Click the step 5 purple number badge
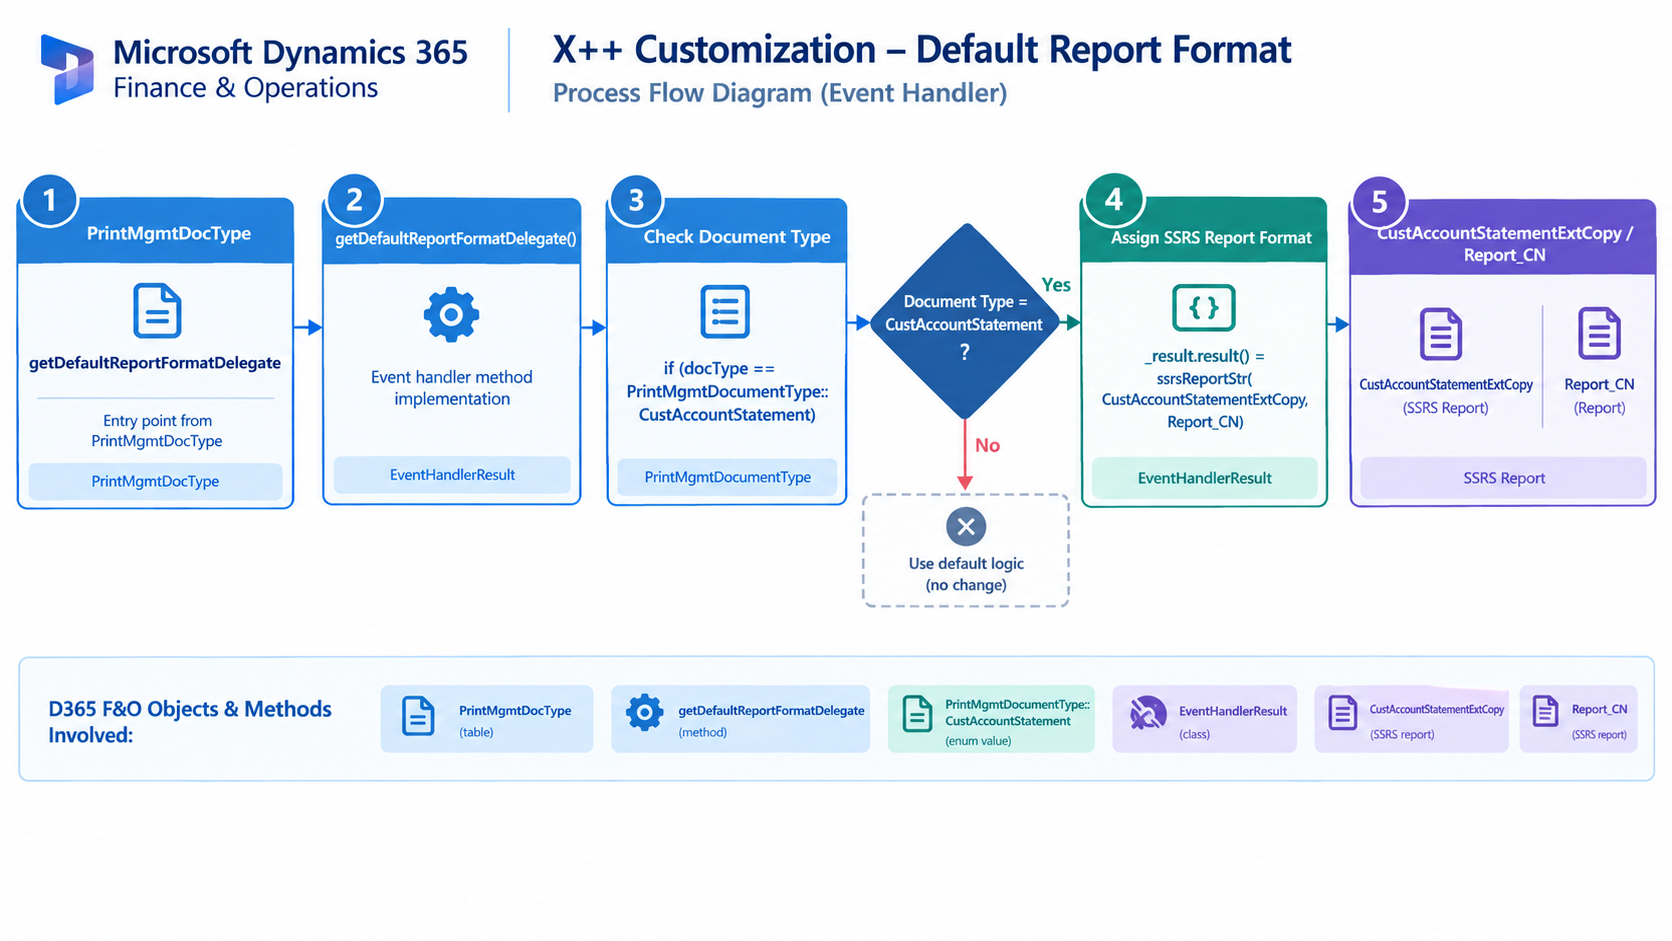 click(1379, 202)
